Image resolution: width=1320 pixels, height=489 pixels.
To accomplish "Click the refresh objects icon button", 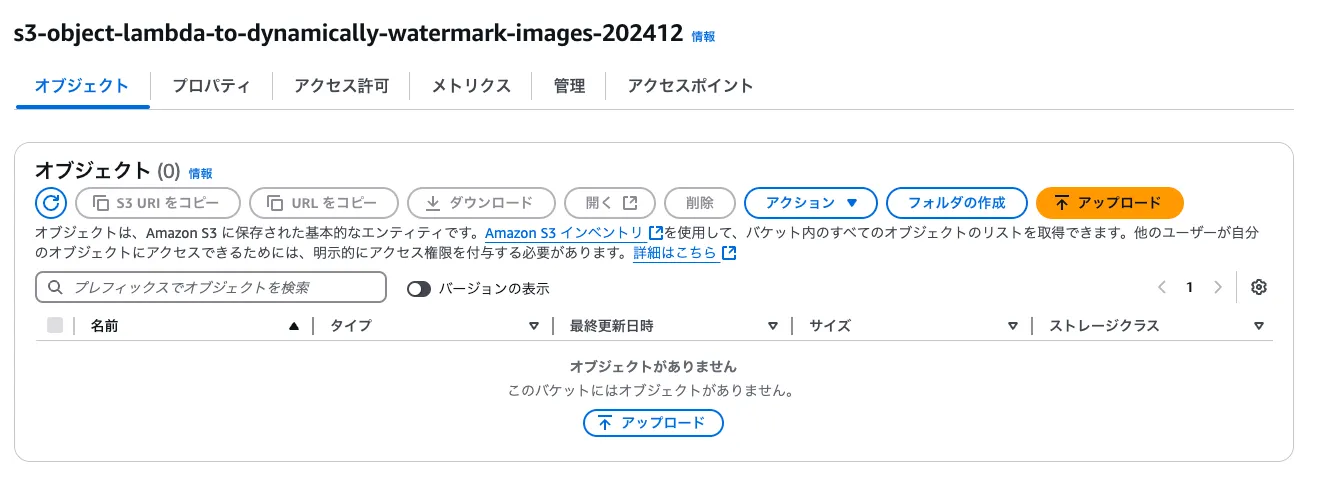I will click(x=51, y=203).
